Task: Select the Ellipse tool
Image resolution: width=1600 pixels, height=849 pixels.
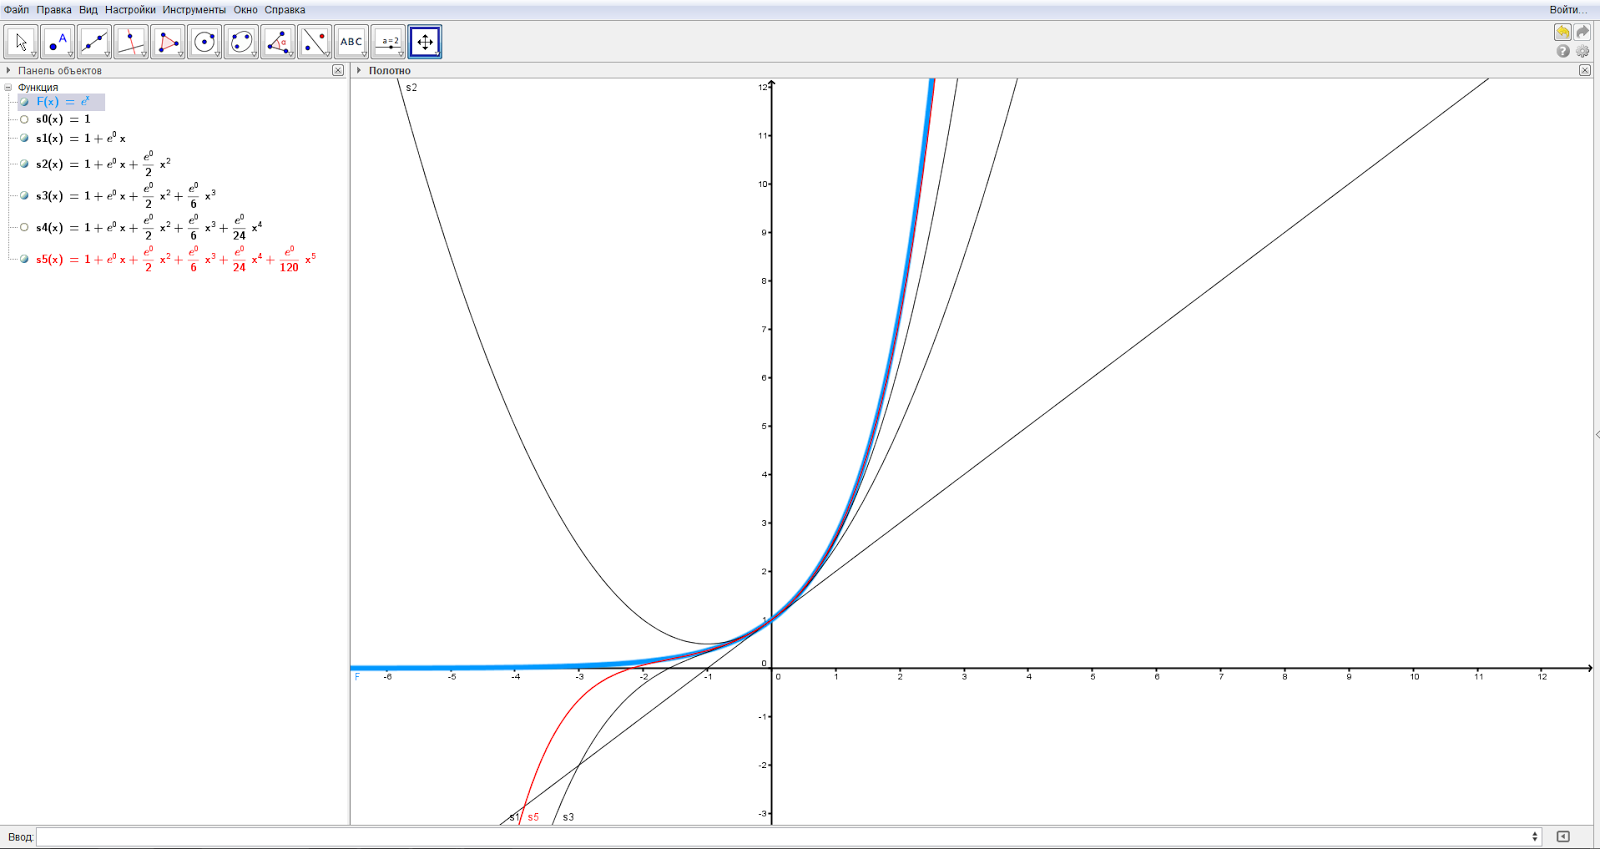Action: (x=241, y=42)
